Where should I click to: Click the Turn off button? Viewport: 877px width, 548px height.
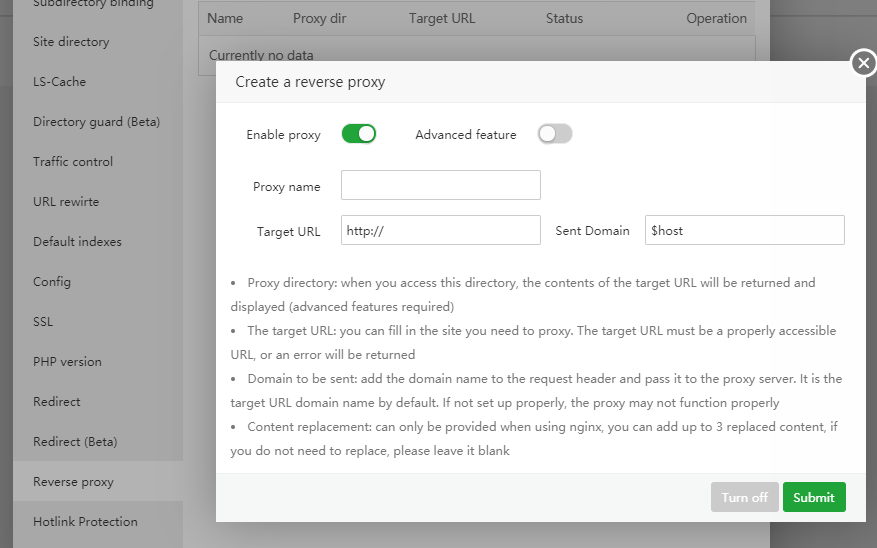pyautogui.click(x=744, y=497)
